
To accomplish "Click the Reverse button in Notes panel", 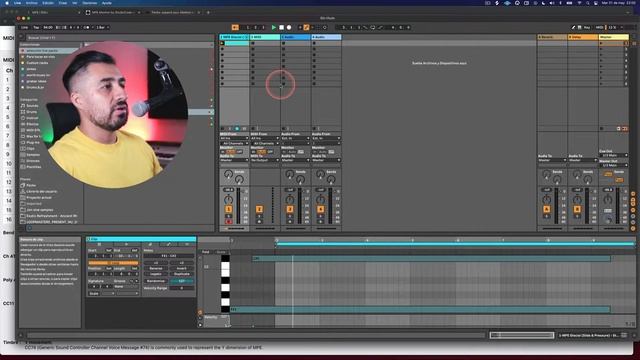I will coord(156,269).
